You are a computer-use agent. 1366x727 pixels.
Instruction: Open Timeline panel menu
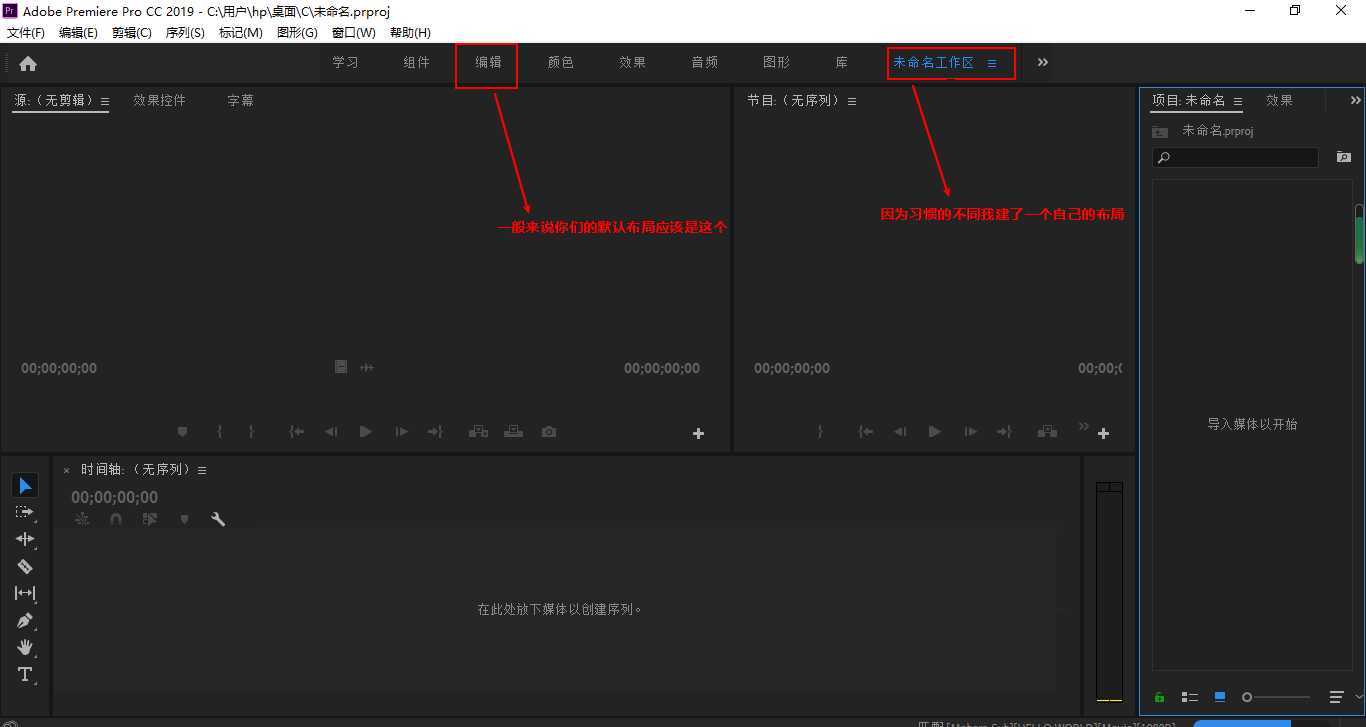(202, 470)
